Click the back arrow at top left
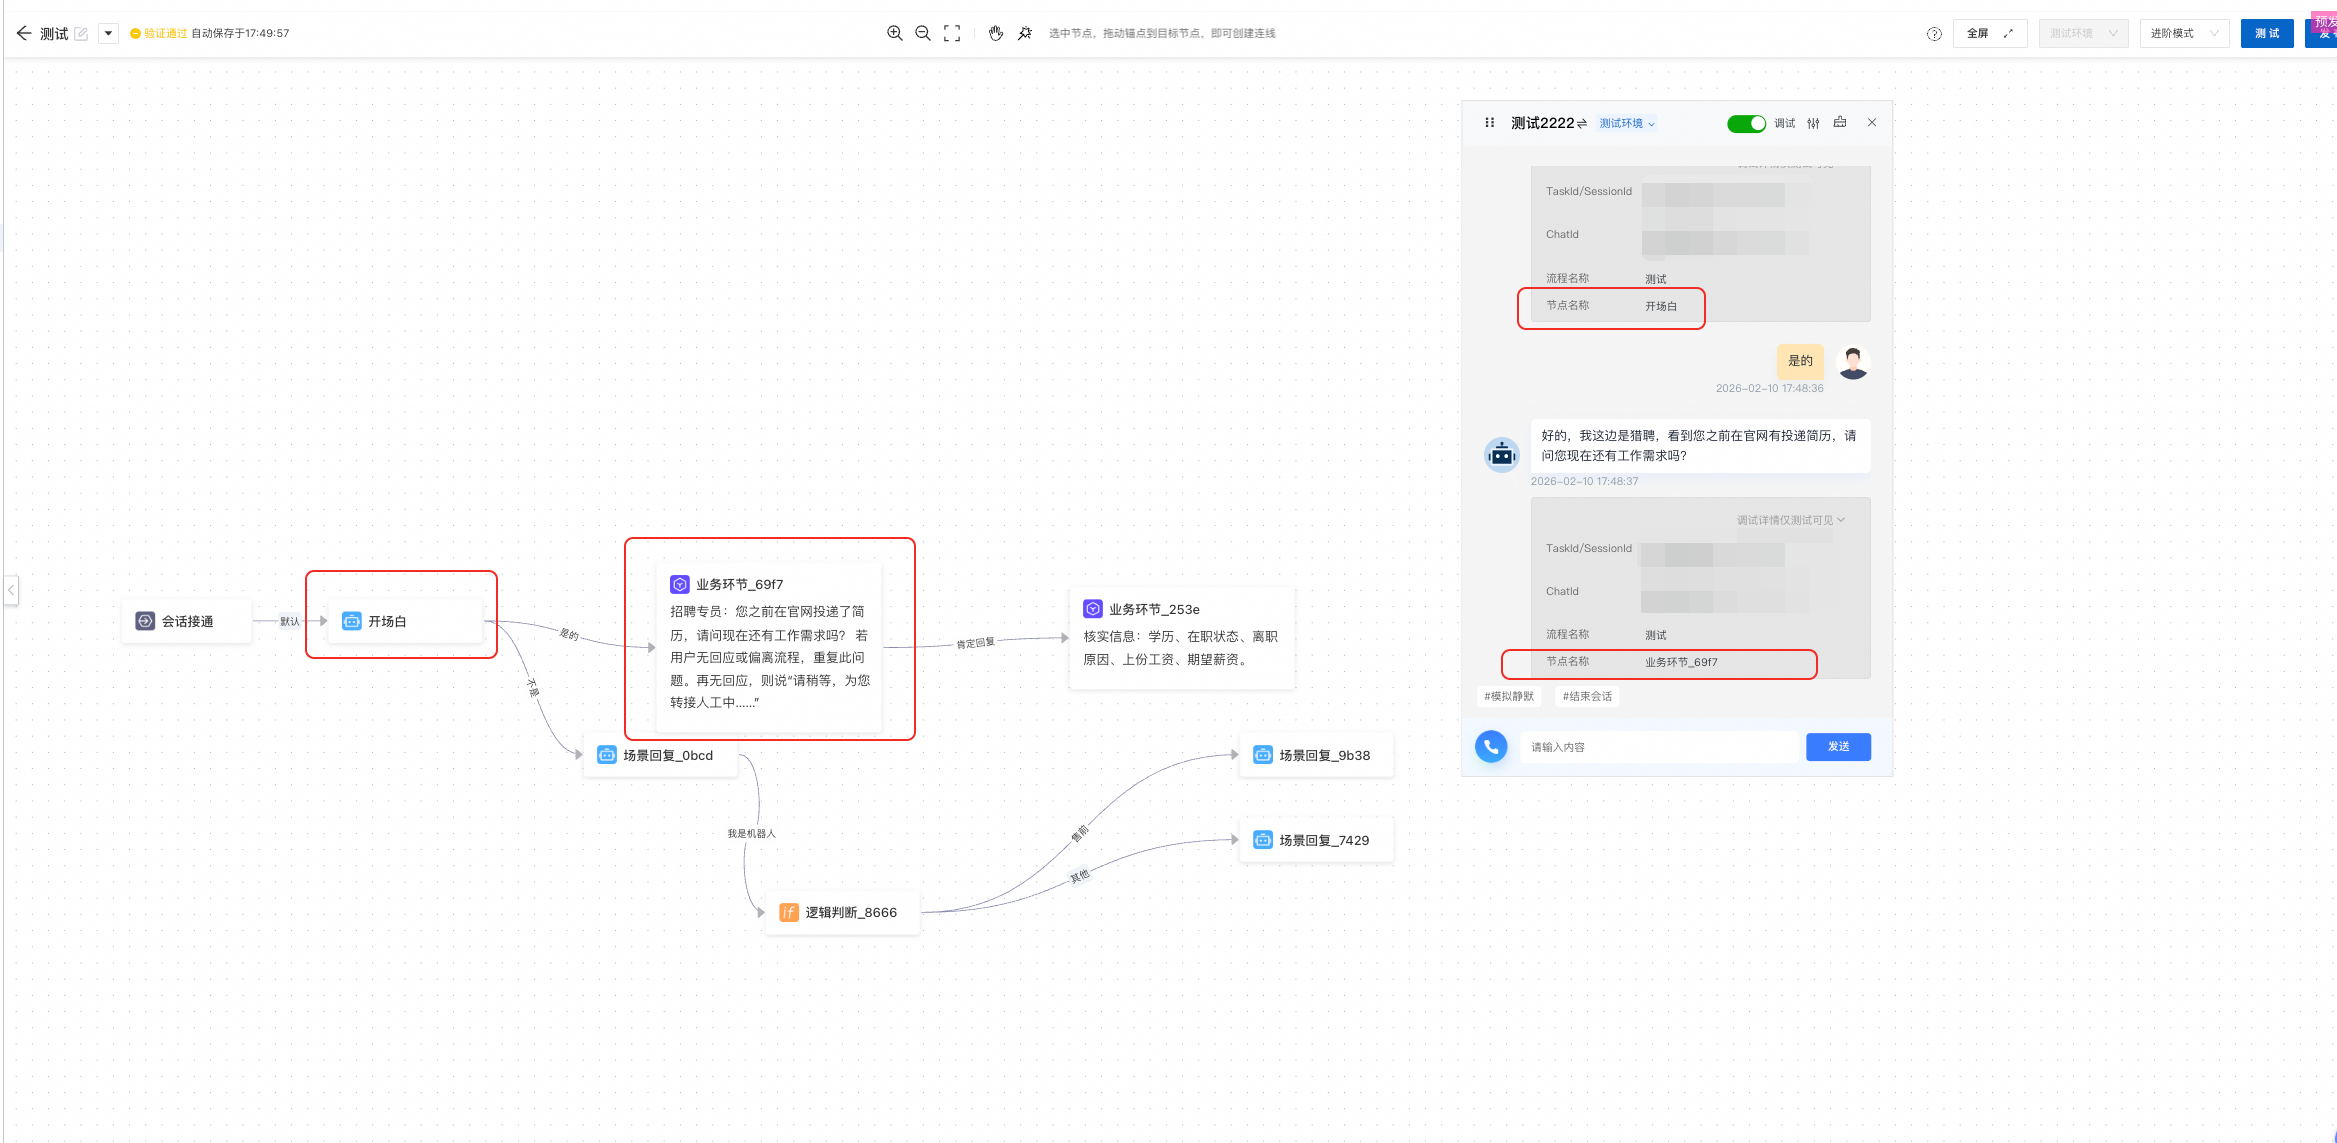This screenshot has height=1143, width=2337. (24, 33)
